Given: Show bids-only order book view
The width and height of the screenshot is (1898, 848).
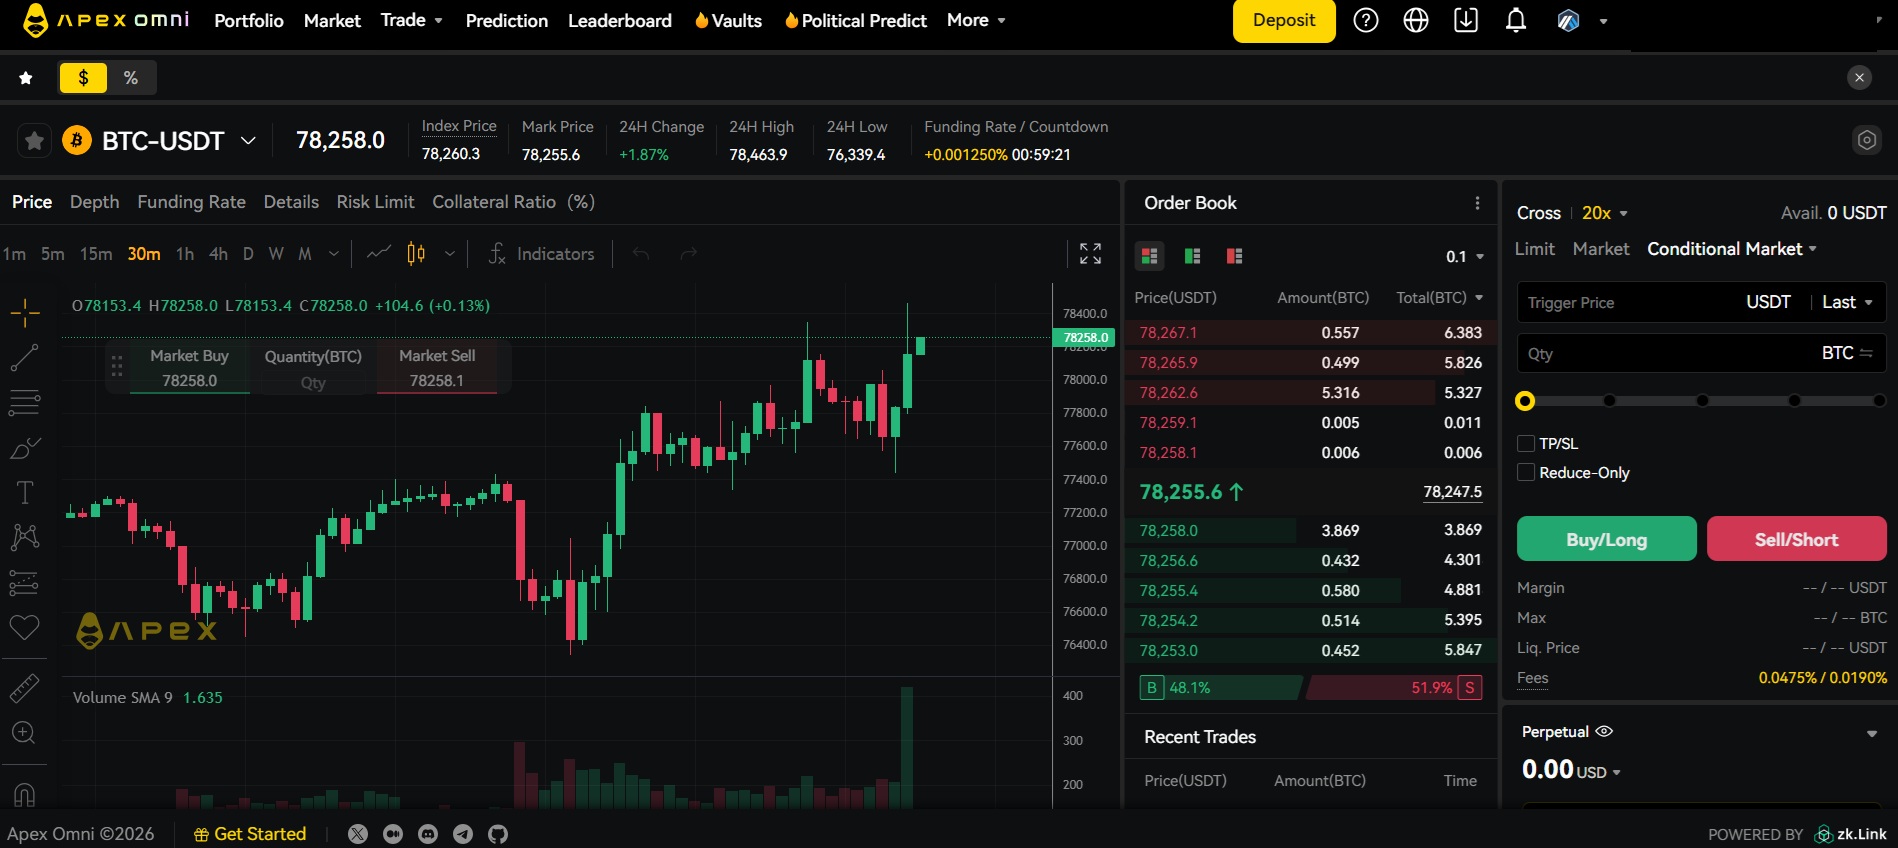Looking at the screenshot, I should (x=1192, y=256).
